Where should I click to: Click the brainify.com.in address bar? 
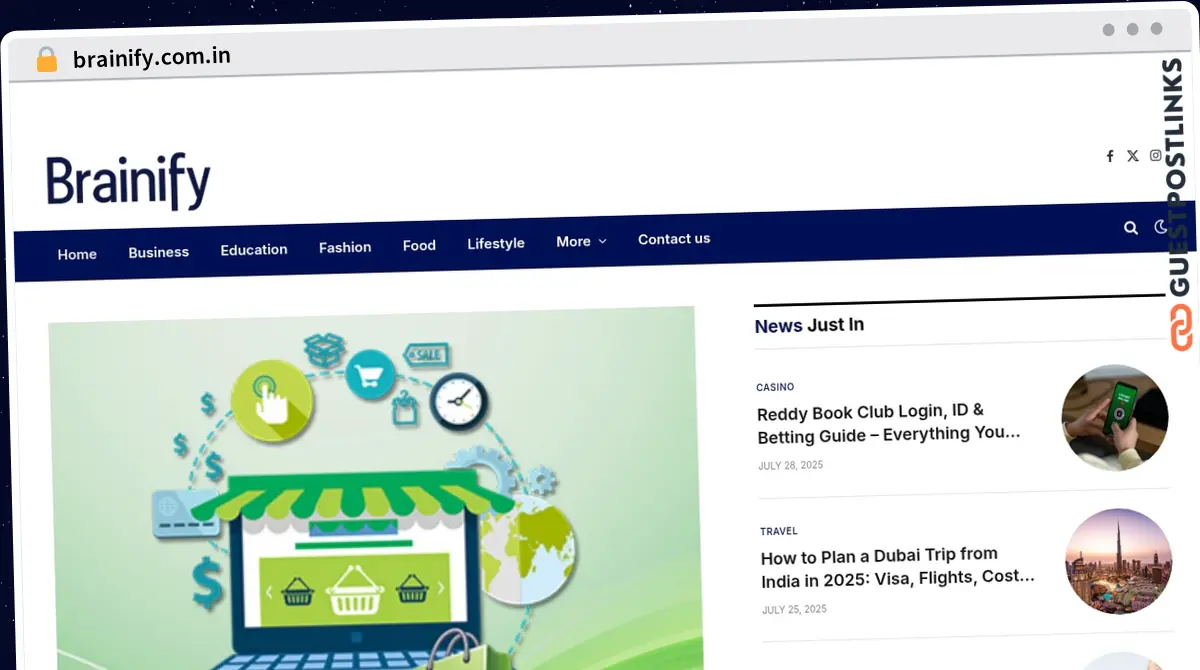[x=151, y=57]
